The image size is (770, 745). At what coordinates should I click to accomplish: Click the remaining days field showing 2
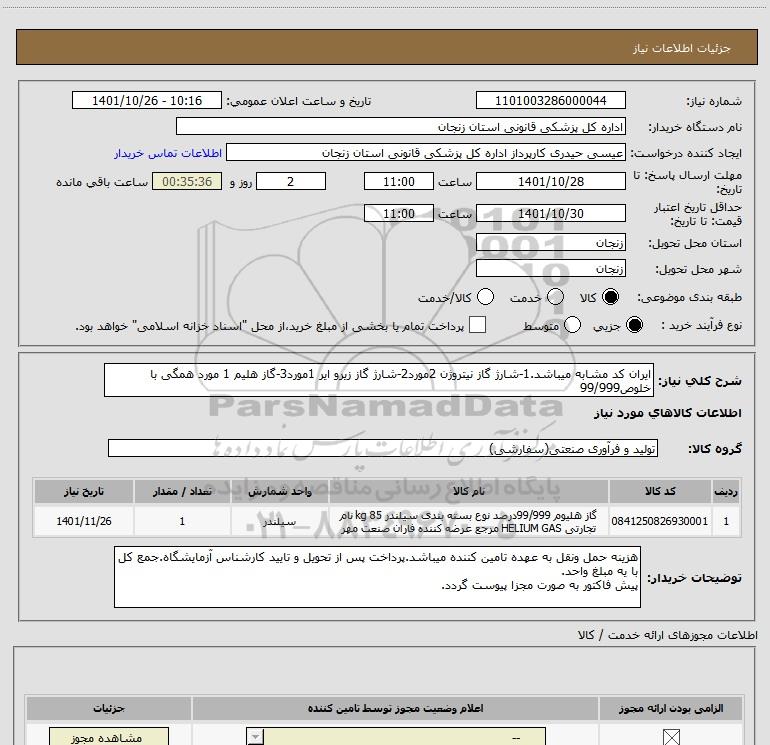point(291,181)
